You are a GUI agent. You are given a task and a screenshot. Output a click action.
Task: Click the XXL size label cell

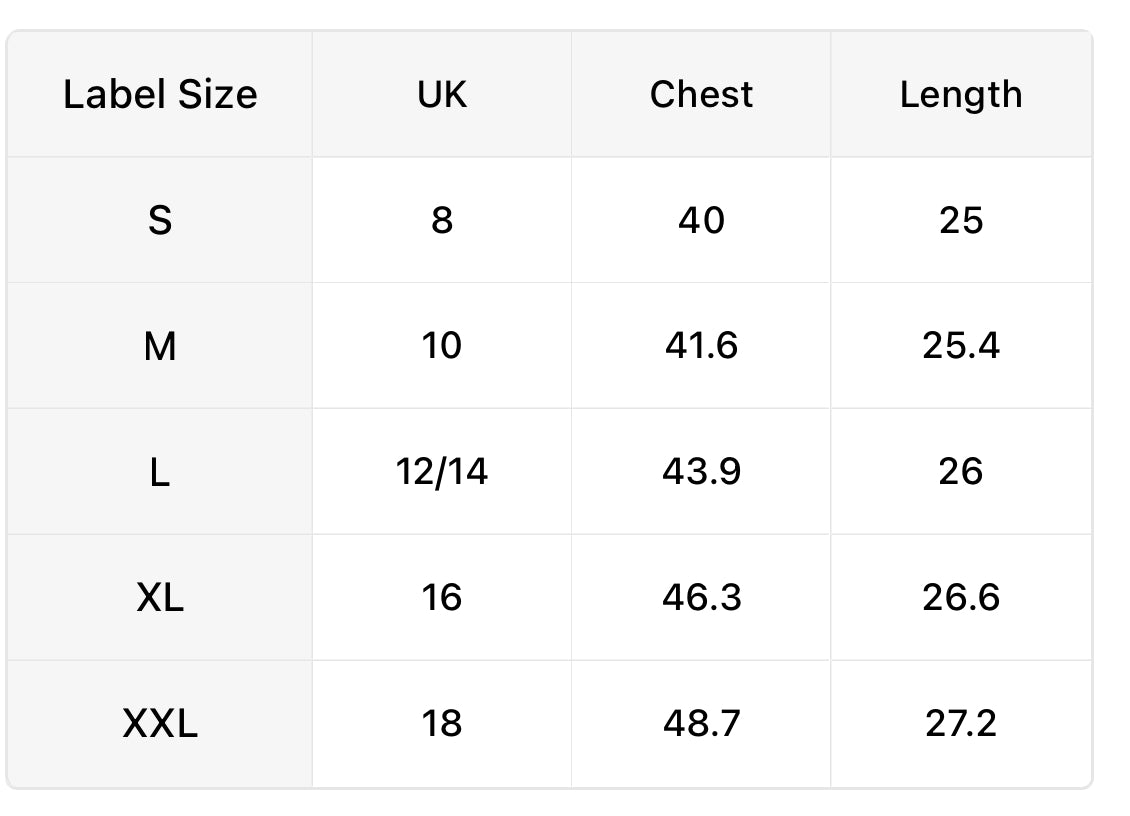[x=160, y=724]
